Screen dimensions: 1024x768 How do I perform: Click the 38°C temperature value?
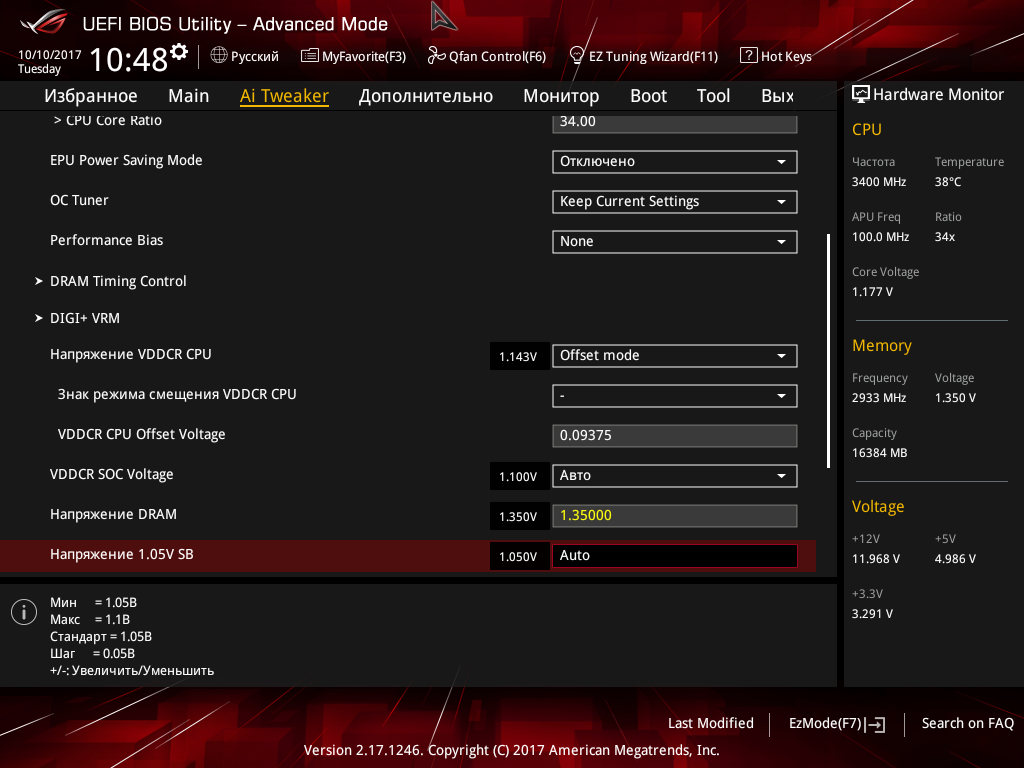point(948,182)
